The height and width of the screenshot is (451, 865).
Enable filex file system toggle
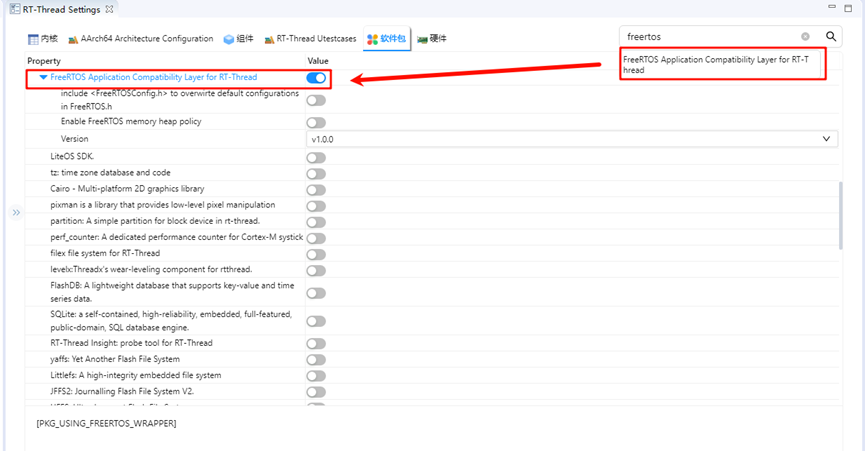click(x=316, y=255)
